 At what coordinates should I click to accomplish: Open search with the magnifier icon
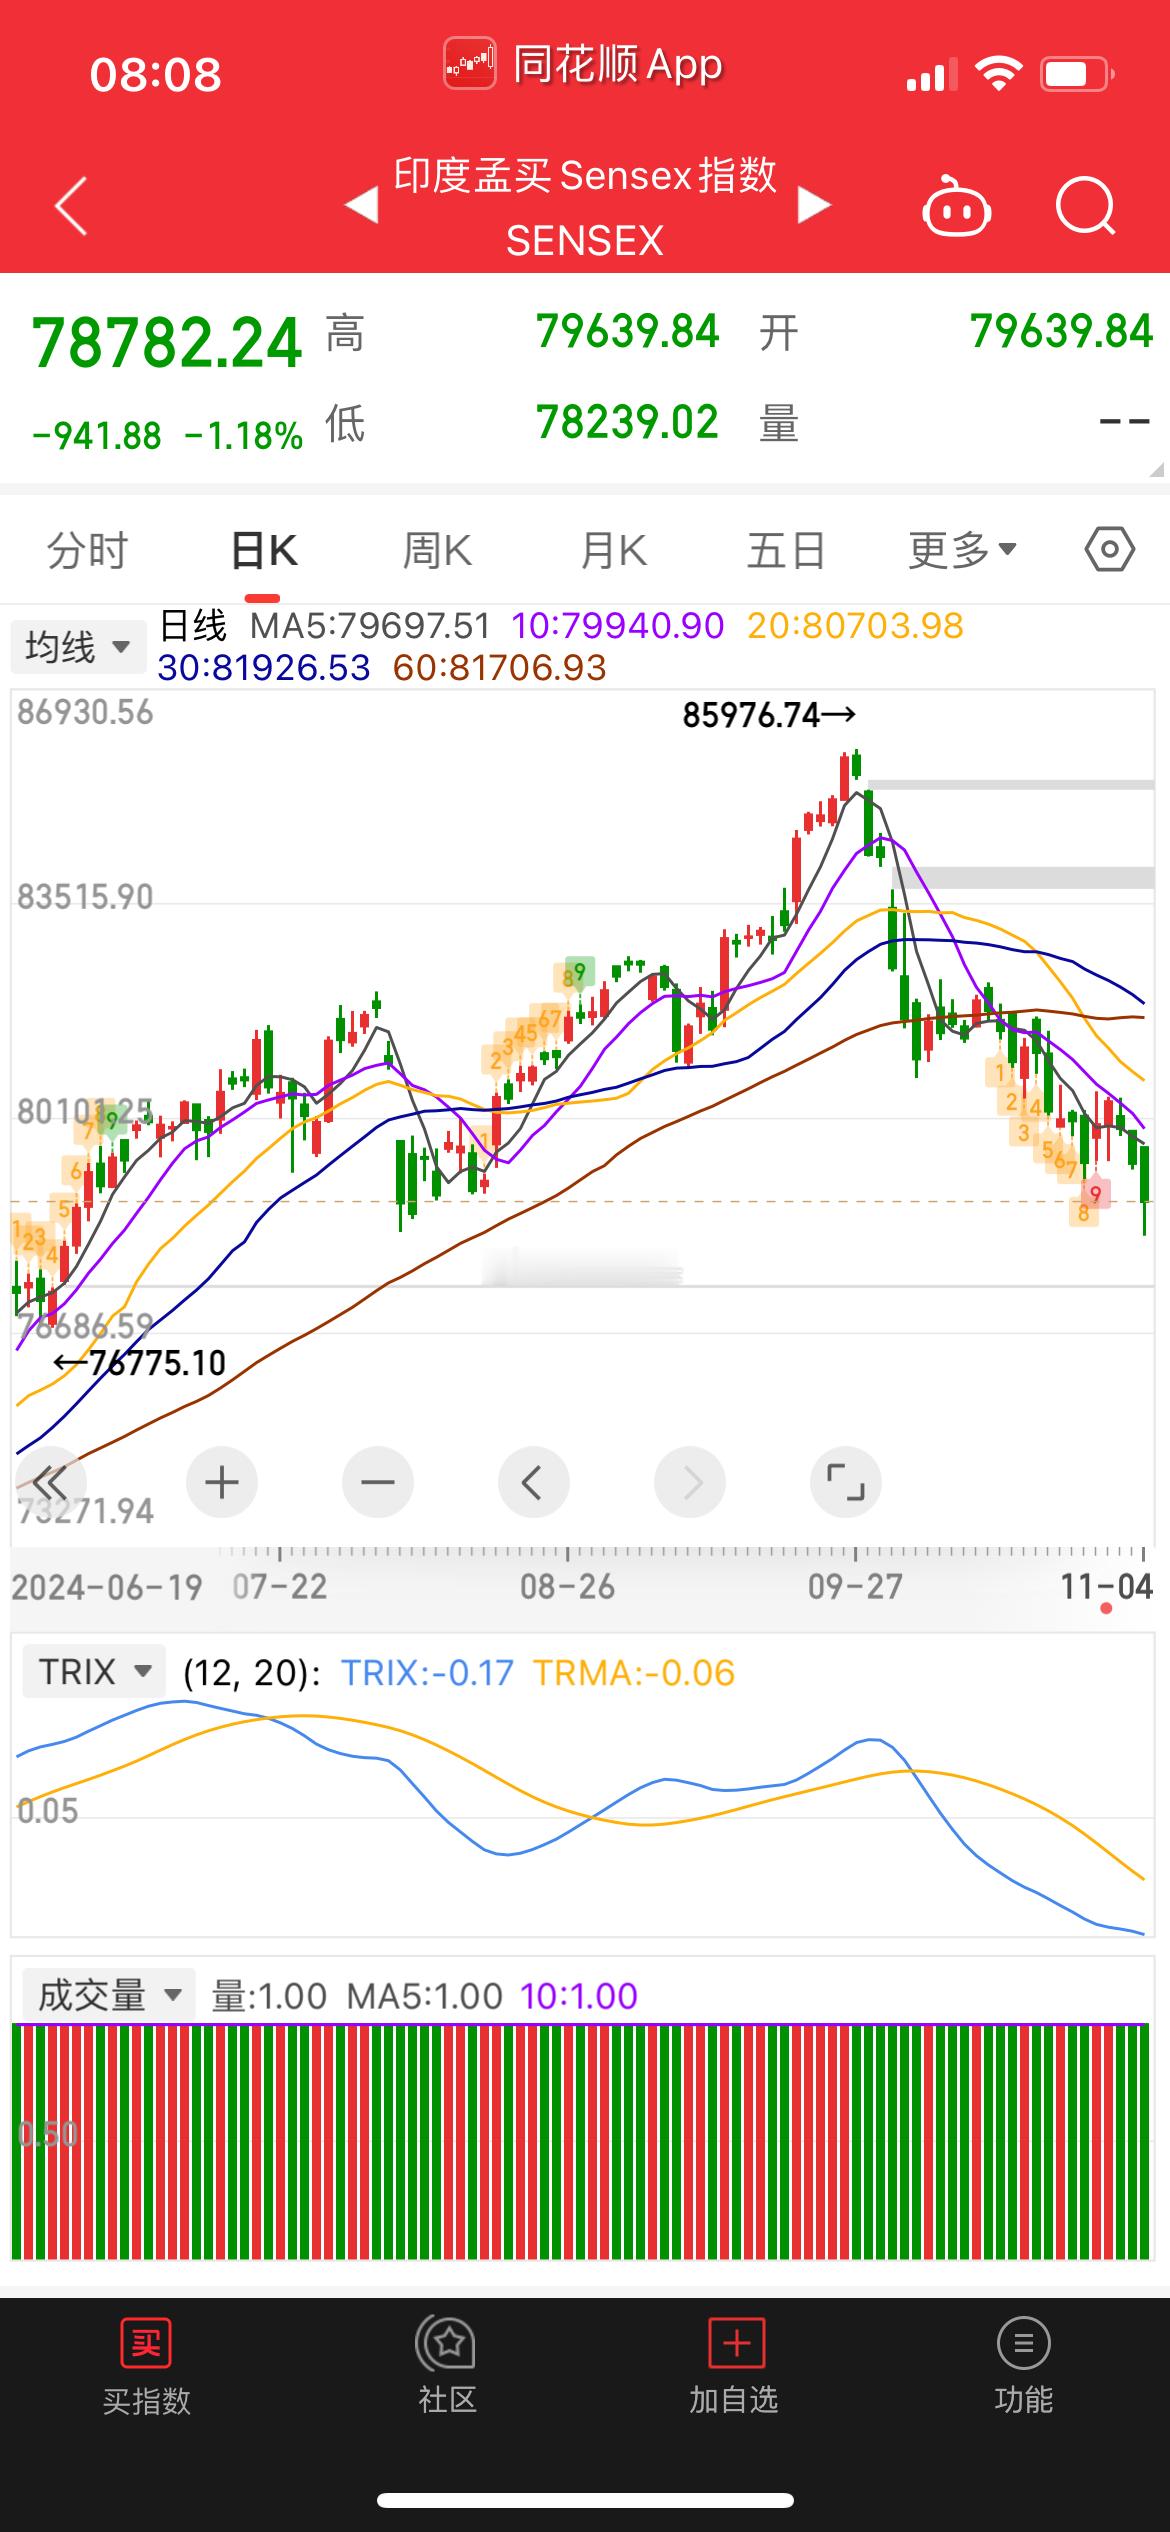click(1085, 206)
